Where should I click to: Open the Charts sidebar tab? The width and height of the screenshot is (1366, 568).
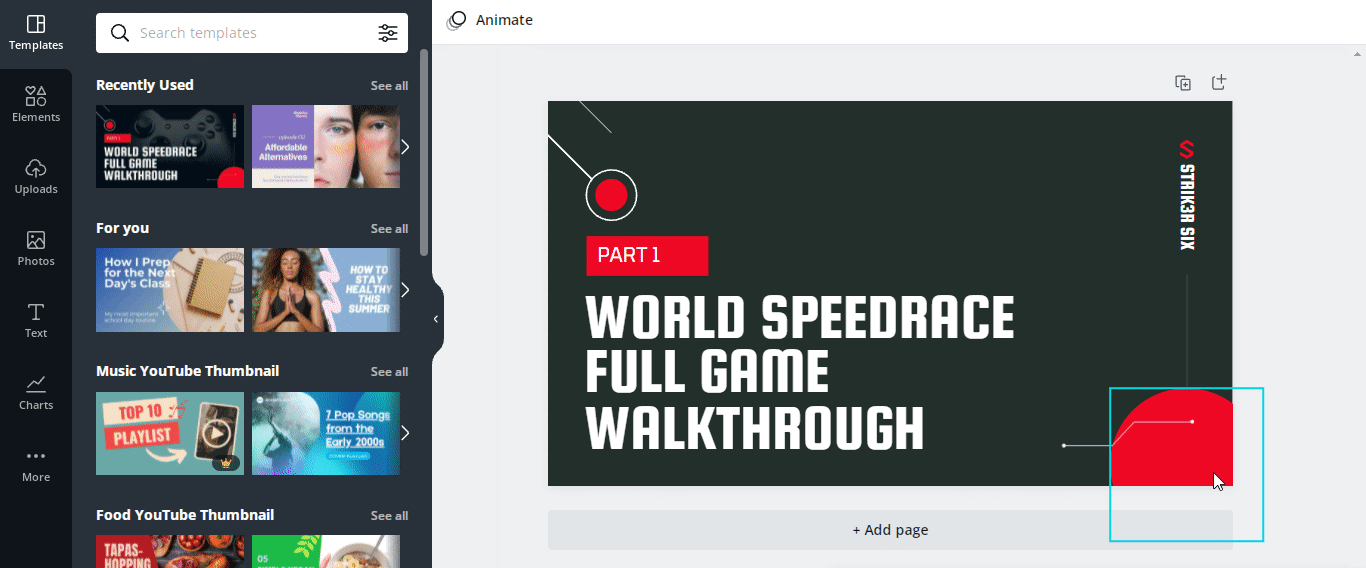tap(36, 393)
